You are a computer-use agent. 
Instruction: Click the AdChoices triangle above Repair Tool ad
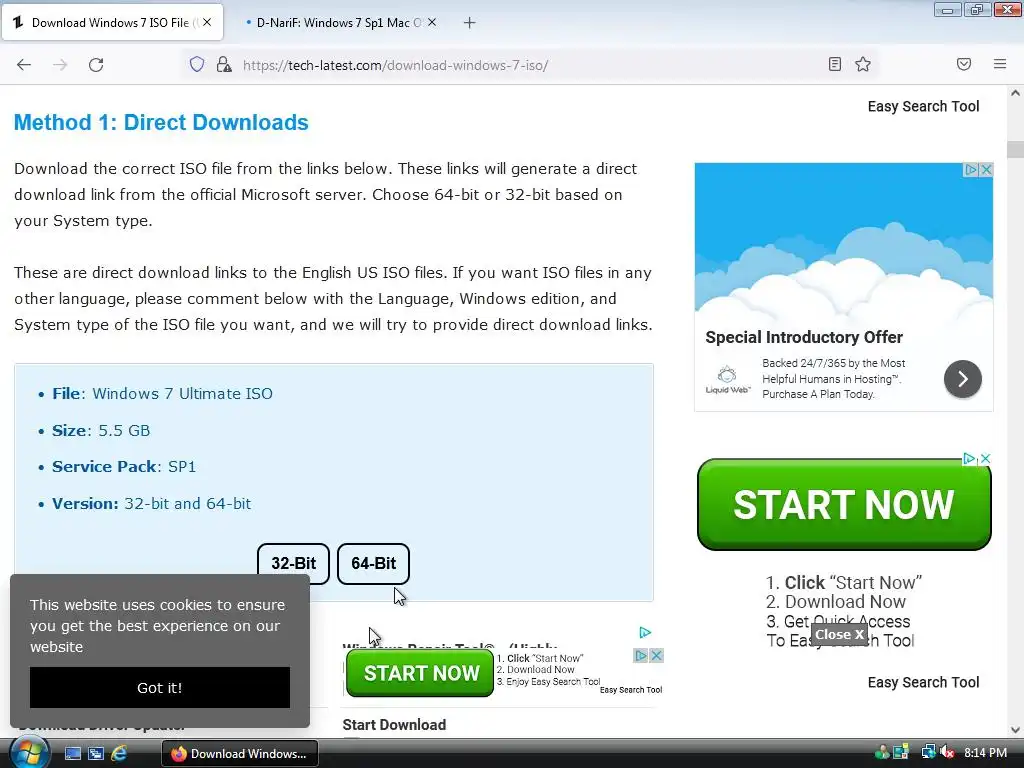645,632
